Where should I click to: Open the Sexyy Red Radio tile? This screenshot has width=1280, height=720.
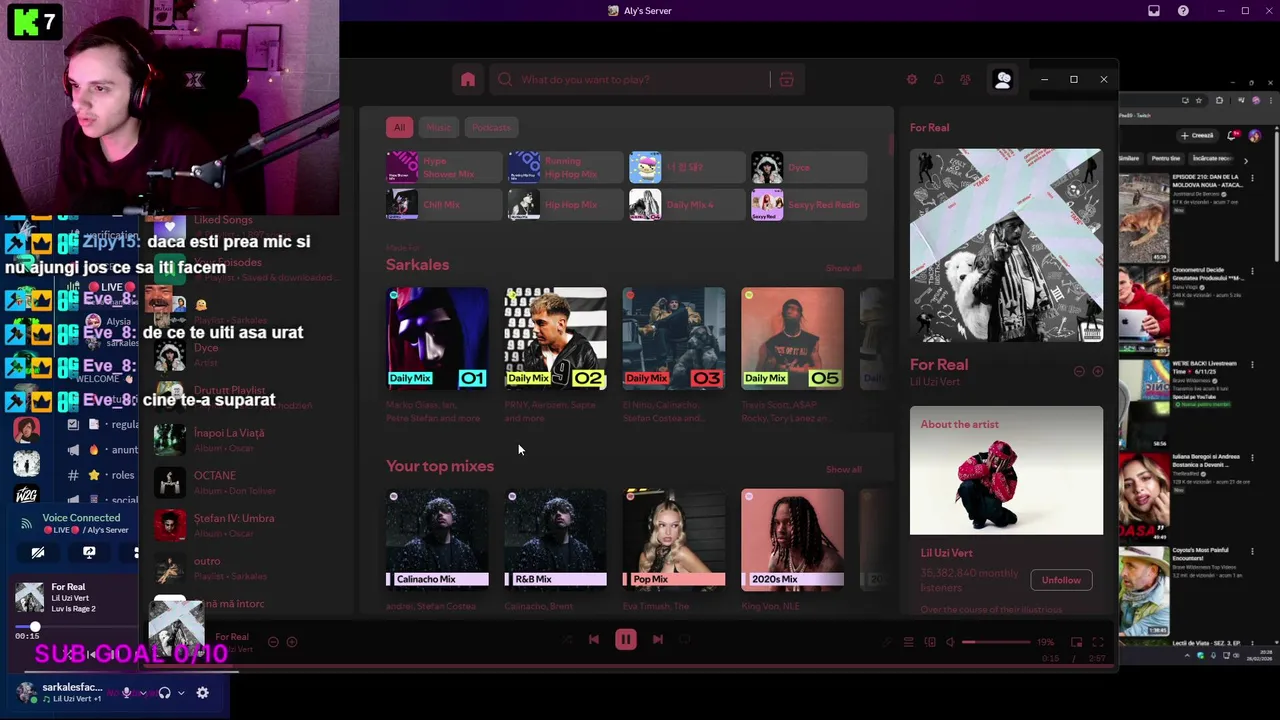coord(809,204)
